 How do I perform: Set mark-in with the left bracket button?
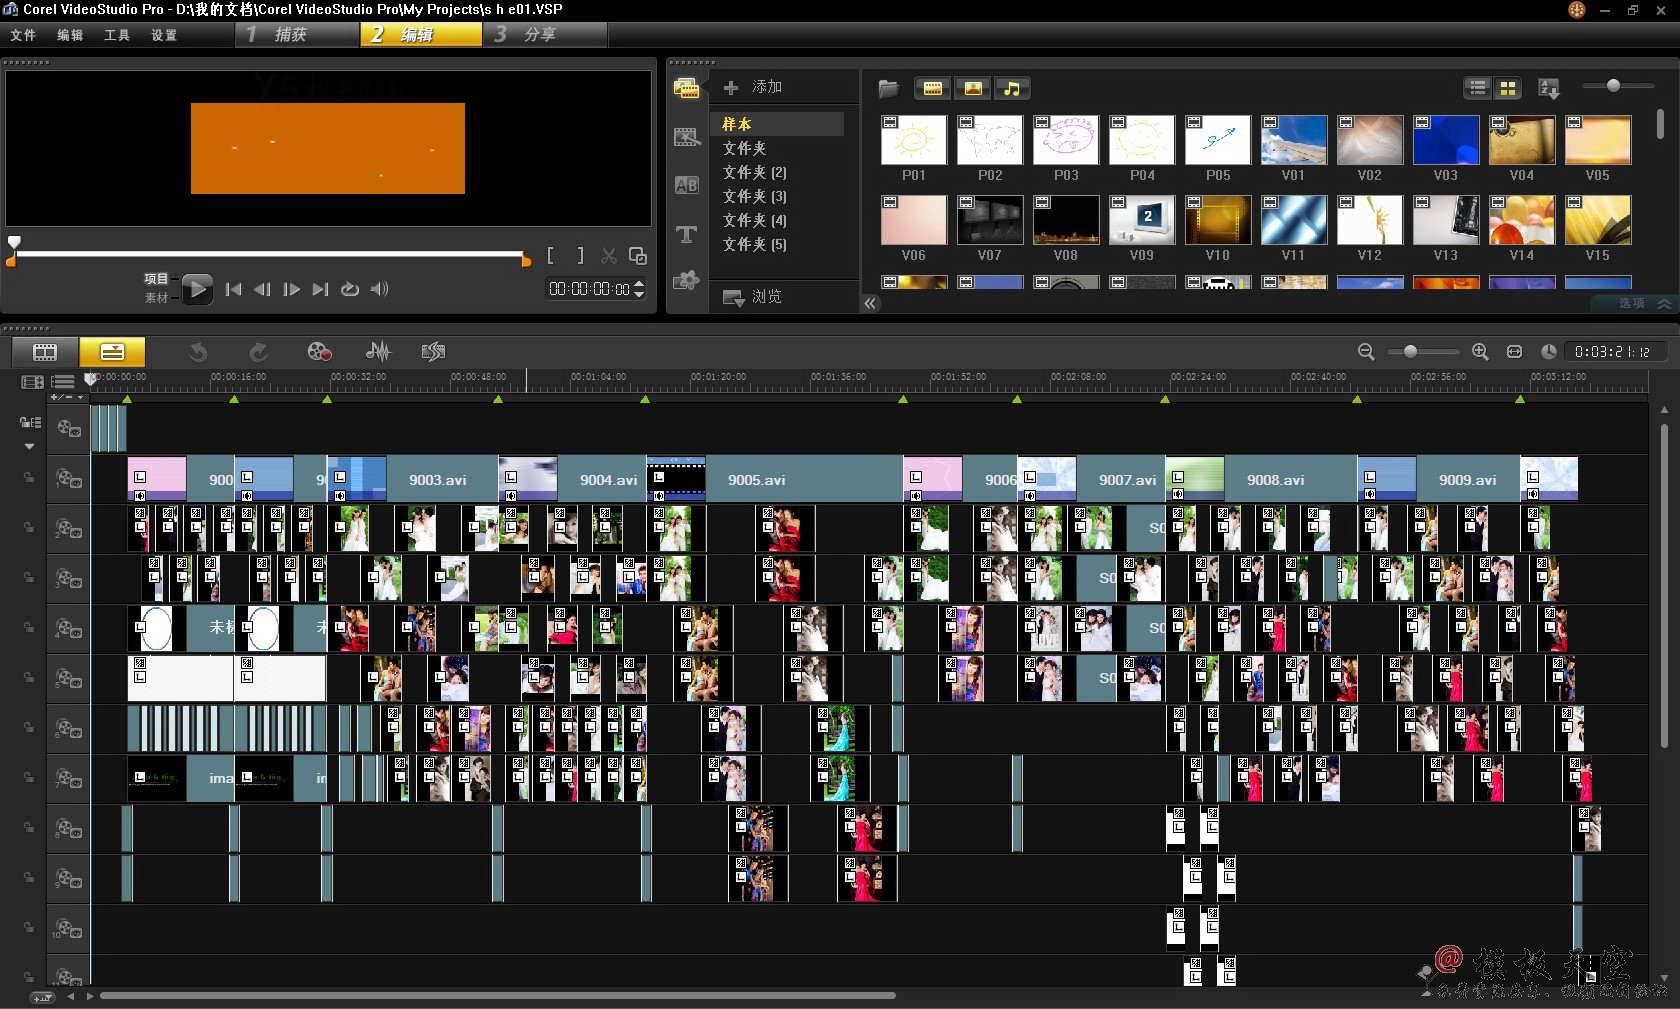pyautogui.click(x=550, y=256)
